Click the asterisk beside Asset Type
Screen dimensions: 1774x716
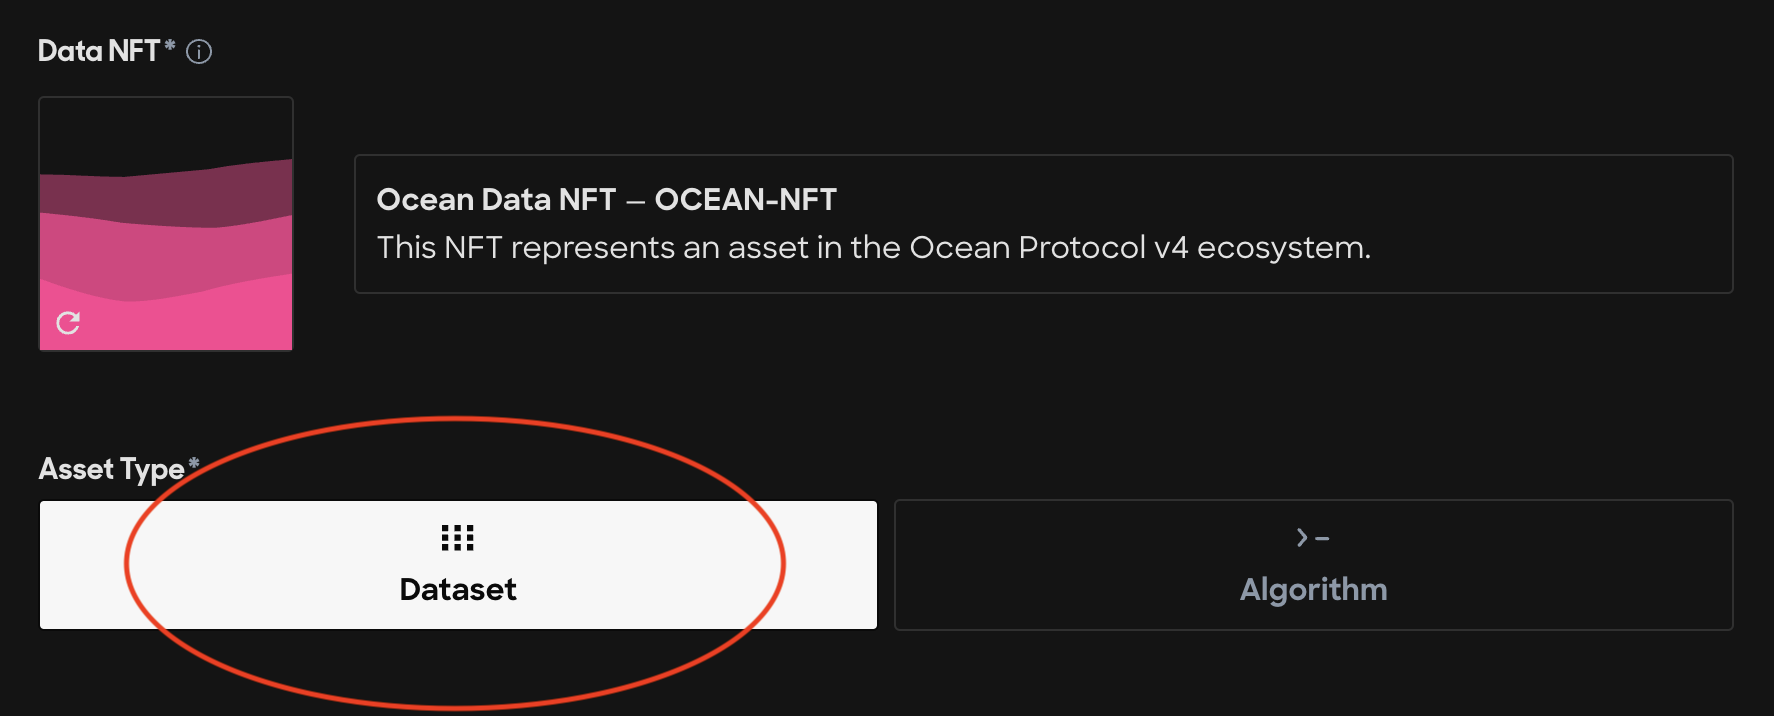(194, 463)
